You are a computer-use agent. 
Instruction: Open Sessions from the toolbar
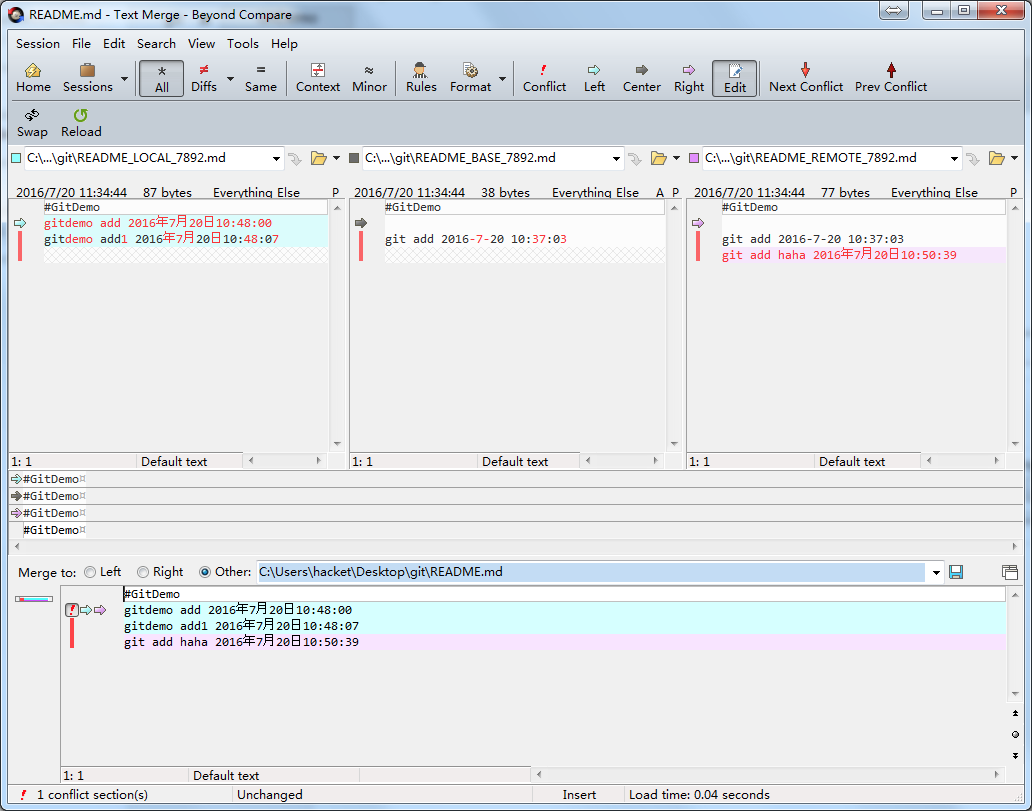[88, 78]
